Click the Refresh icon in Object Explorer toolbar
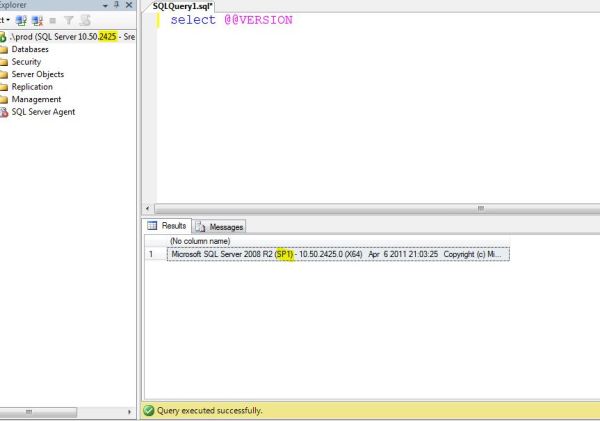This screenshot has width=600, height=421. coord(85,21)
